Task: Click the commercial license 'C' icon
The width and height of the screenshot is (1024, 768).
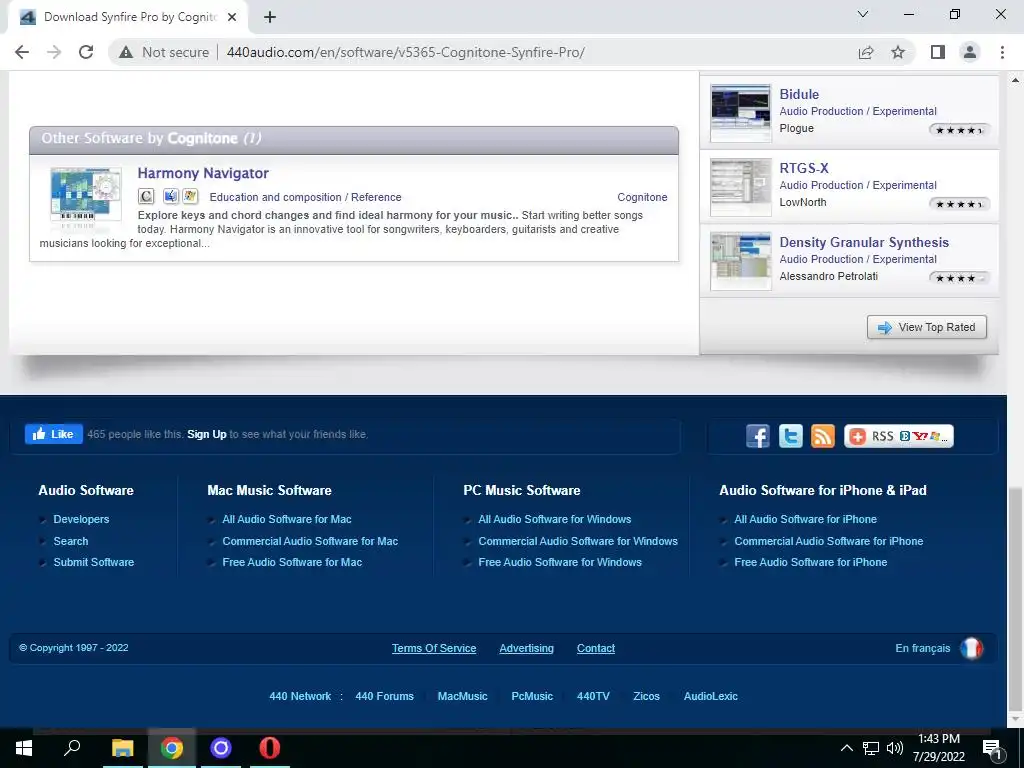Action: pyautogui.click(x=146, y=197)
